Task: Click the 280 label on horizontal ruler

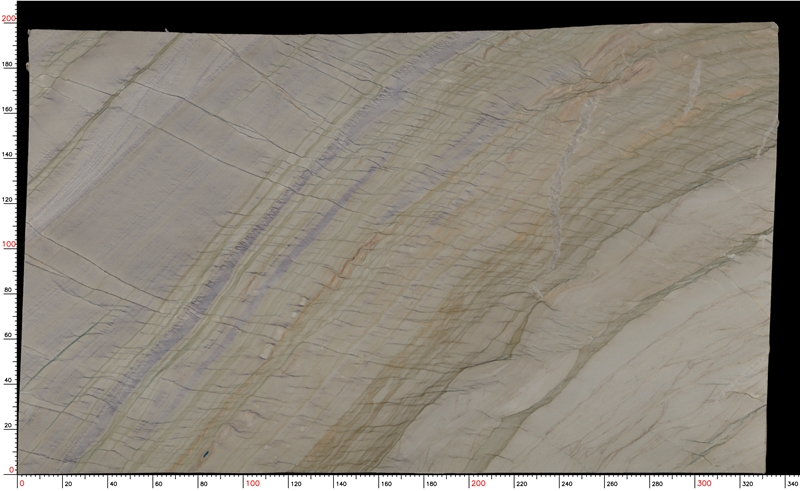Action: point(657,483)
